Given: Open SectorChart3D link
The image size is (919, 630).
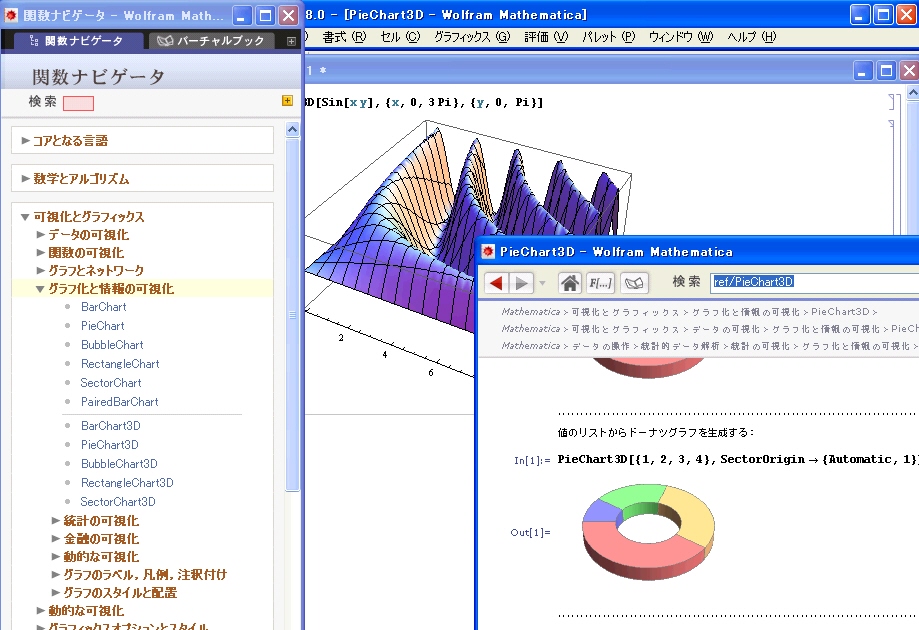Looking at the screenshot, I should click(118, 502).
